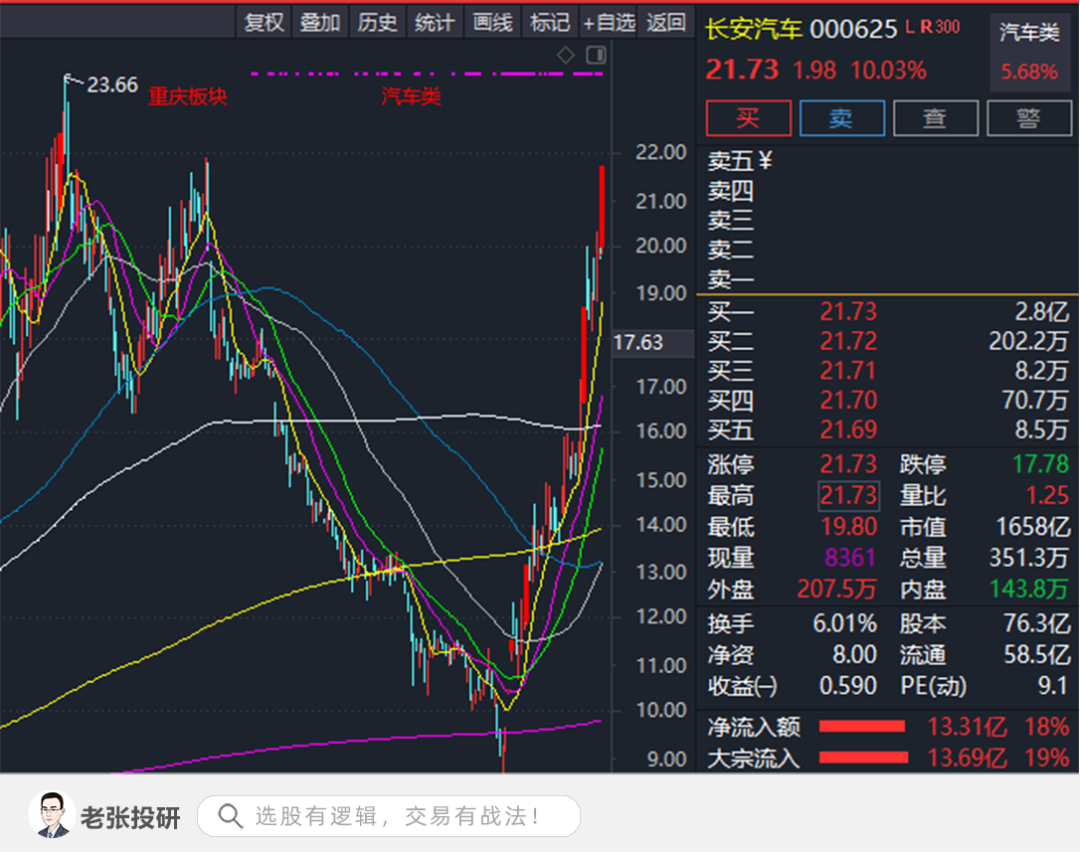1080x852 pixels.
Task: Click the blue 卖 sell button
Action: [842, 118]
